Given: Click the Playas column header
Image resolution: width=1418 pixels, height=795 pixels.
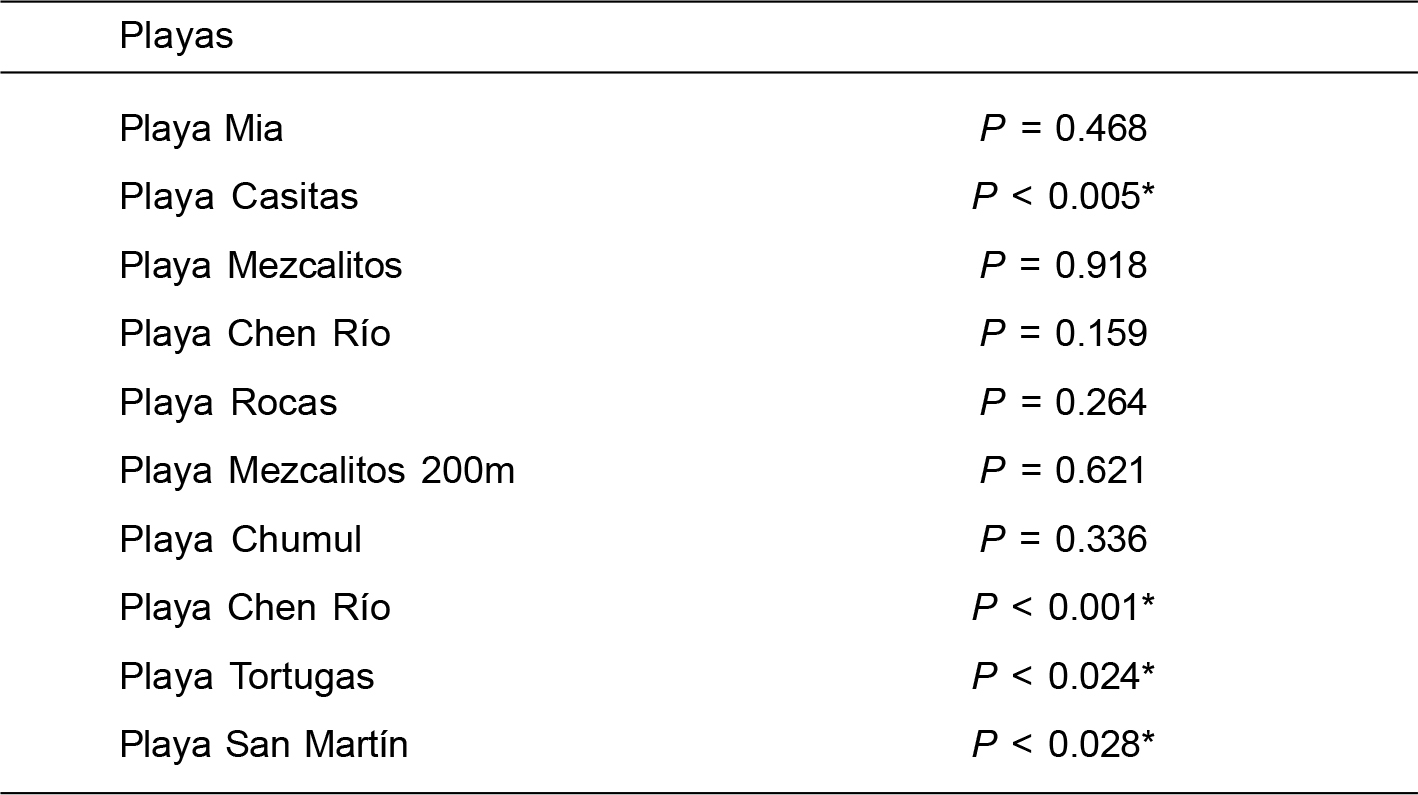Looking at the screenshot, I should 176,37.
